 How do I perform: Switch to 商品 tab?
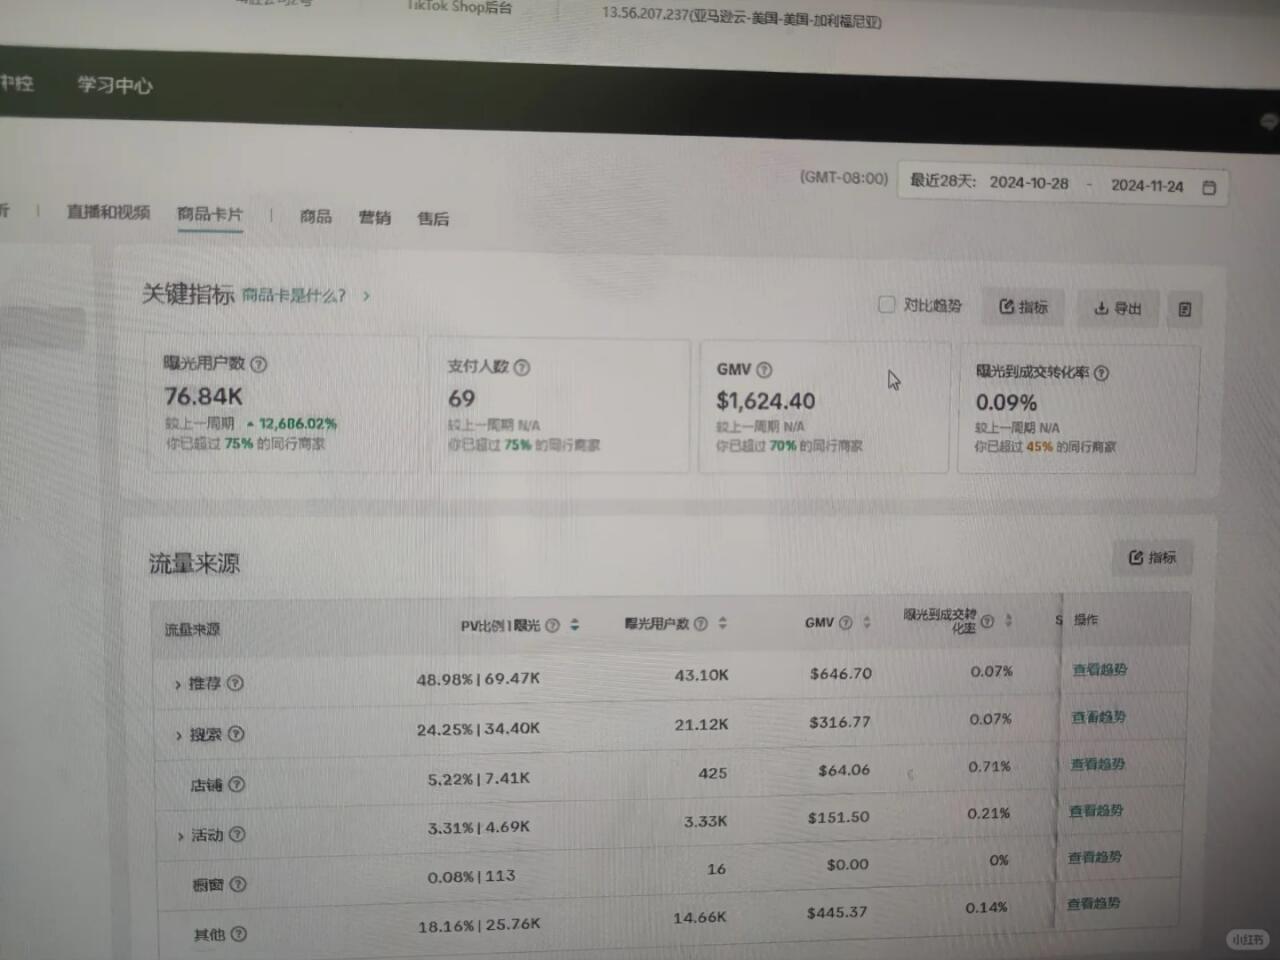point(316,216)
